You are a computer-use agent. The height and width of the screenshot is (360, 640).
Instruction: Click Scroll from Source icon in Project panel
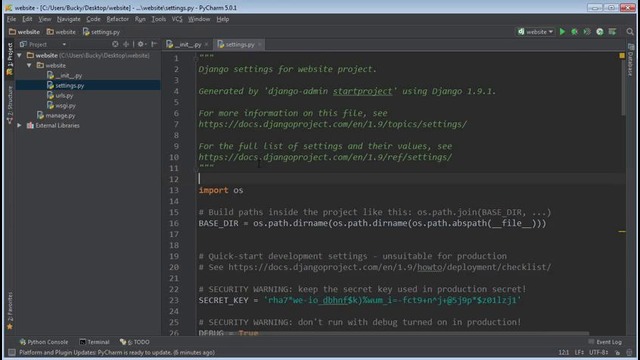[115, 44]
